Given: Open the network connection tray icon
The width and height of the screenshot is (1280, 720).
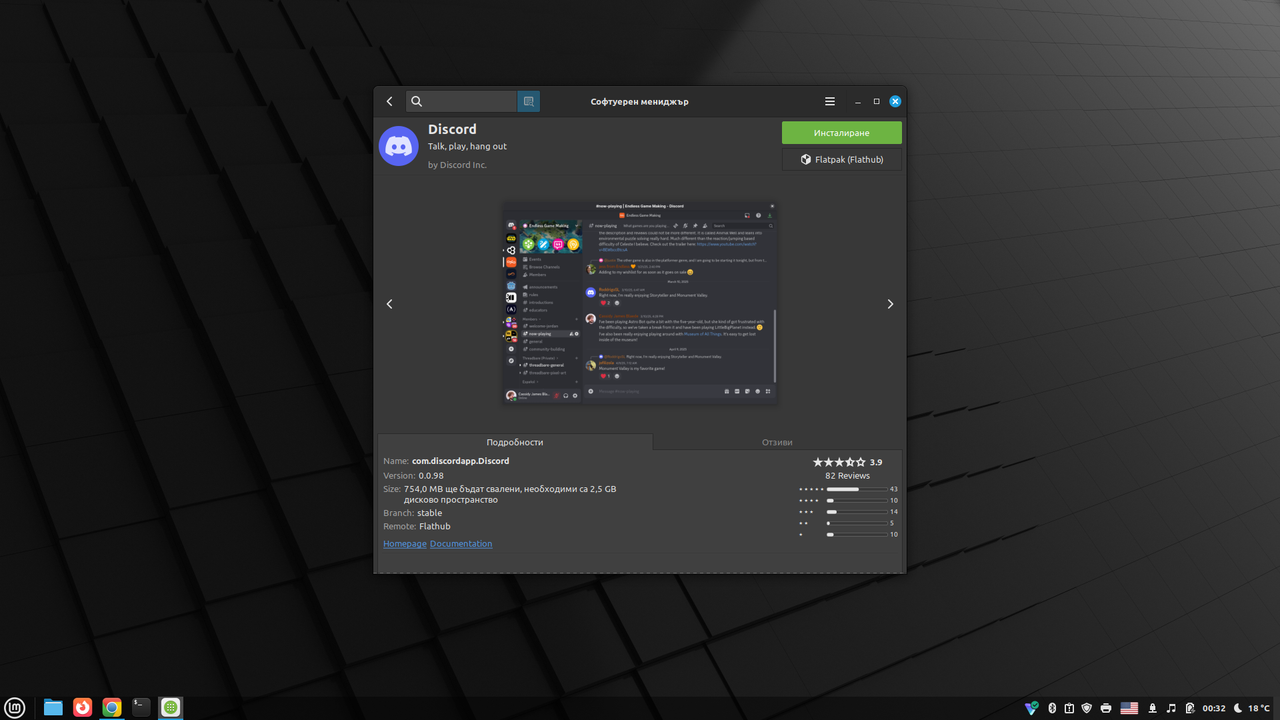Looking at the screenshot, I should pos(1153,708).
